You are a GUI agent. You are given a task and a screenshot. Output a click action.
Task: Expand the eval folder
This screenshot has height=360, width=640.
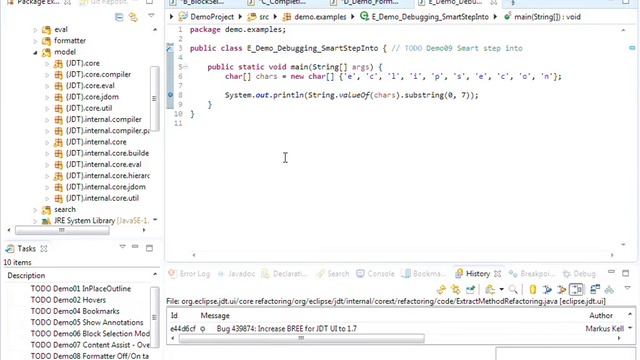coord(35,30)
